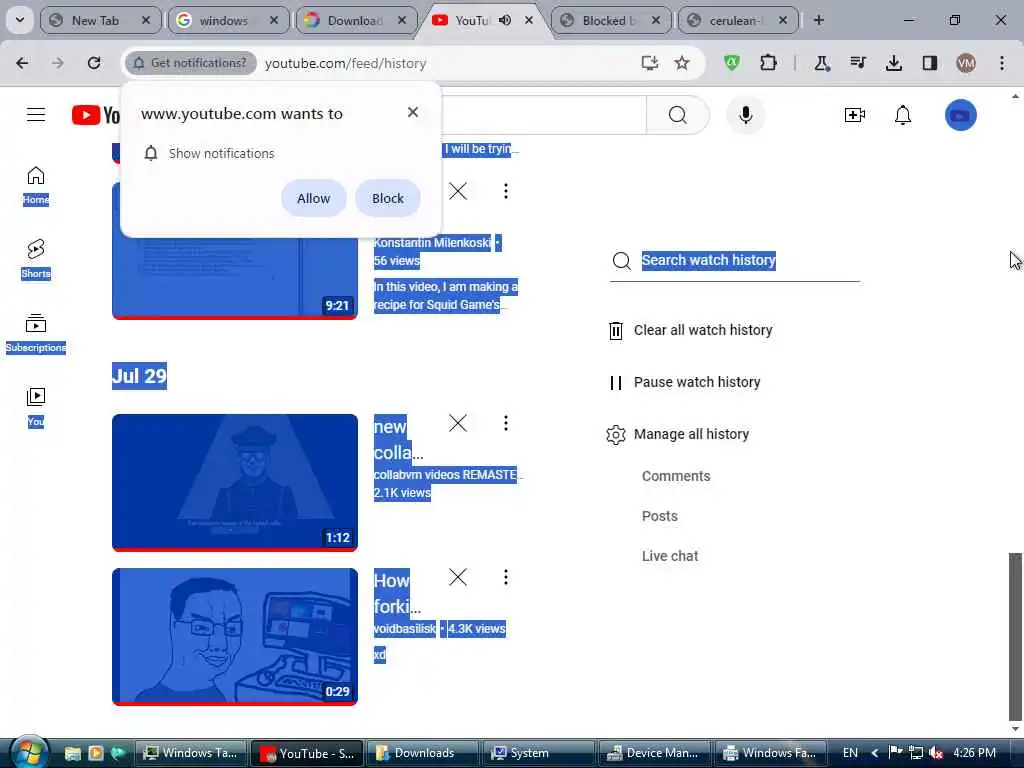The image size is (1024, 768).
Task: Click the page vertical scrollbar thumb
Action: point(1015,637)
